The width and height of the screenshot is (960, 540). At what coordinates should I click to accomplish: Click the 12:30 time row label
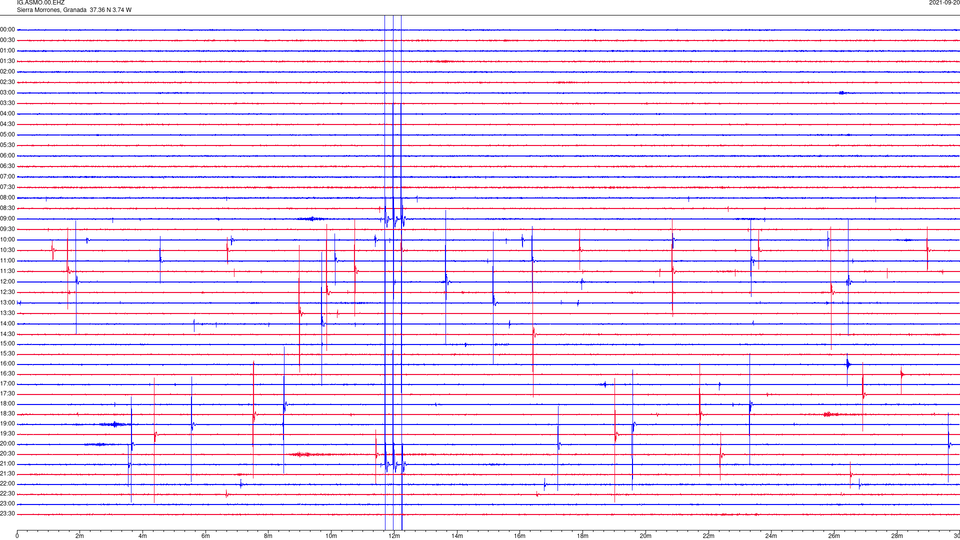pos(7,293)
